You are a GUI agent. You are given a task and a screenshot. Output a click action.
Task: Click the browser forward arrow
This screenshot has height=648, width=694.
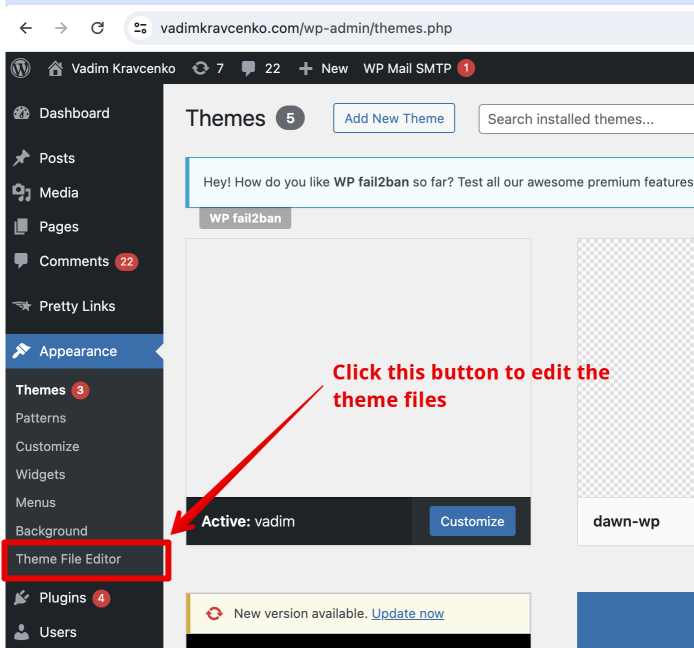[x=61, y=28]
